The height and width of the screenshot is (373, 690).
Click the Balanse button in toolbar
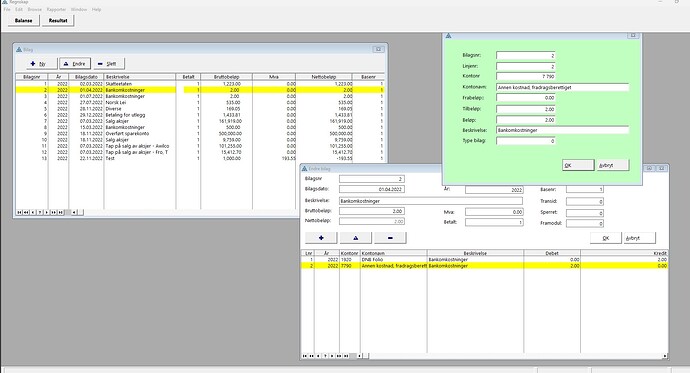pyautogui.click(x=23, y=20)
